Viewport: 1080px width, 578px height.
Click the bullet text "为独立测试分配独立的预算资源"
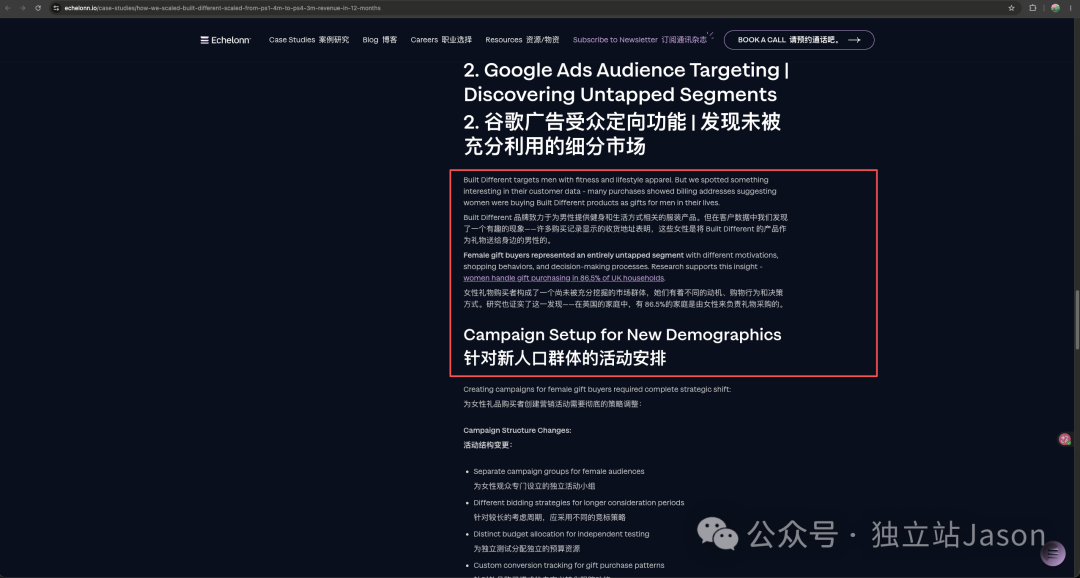point(527,548)
